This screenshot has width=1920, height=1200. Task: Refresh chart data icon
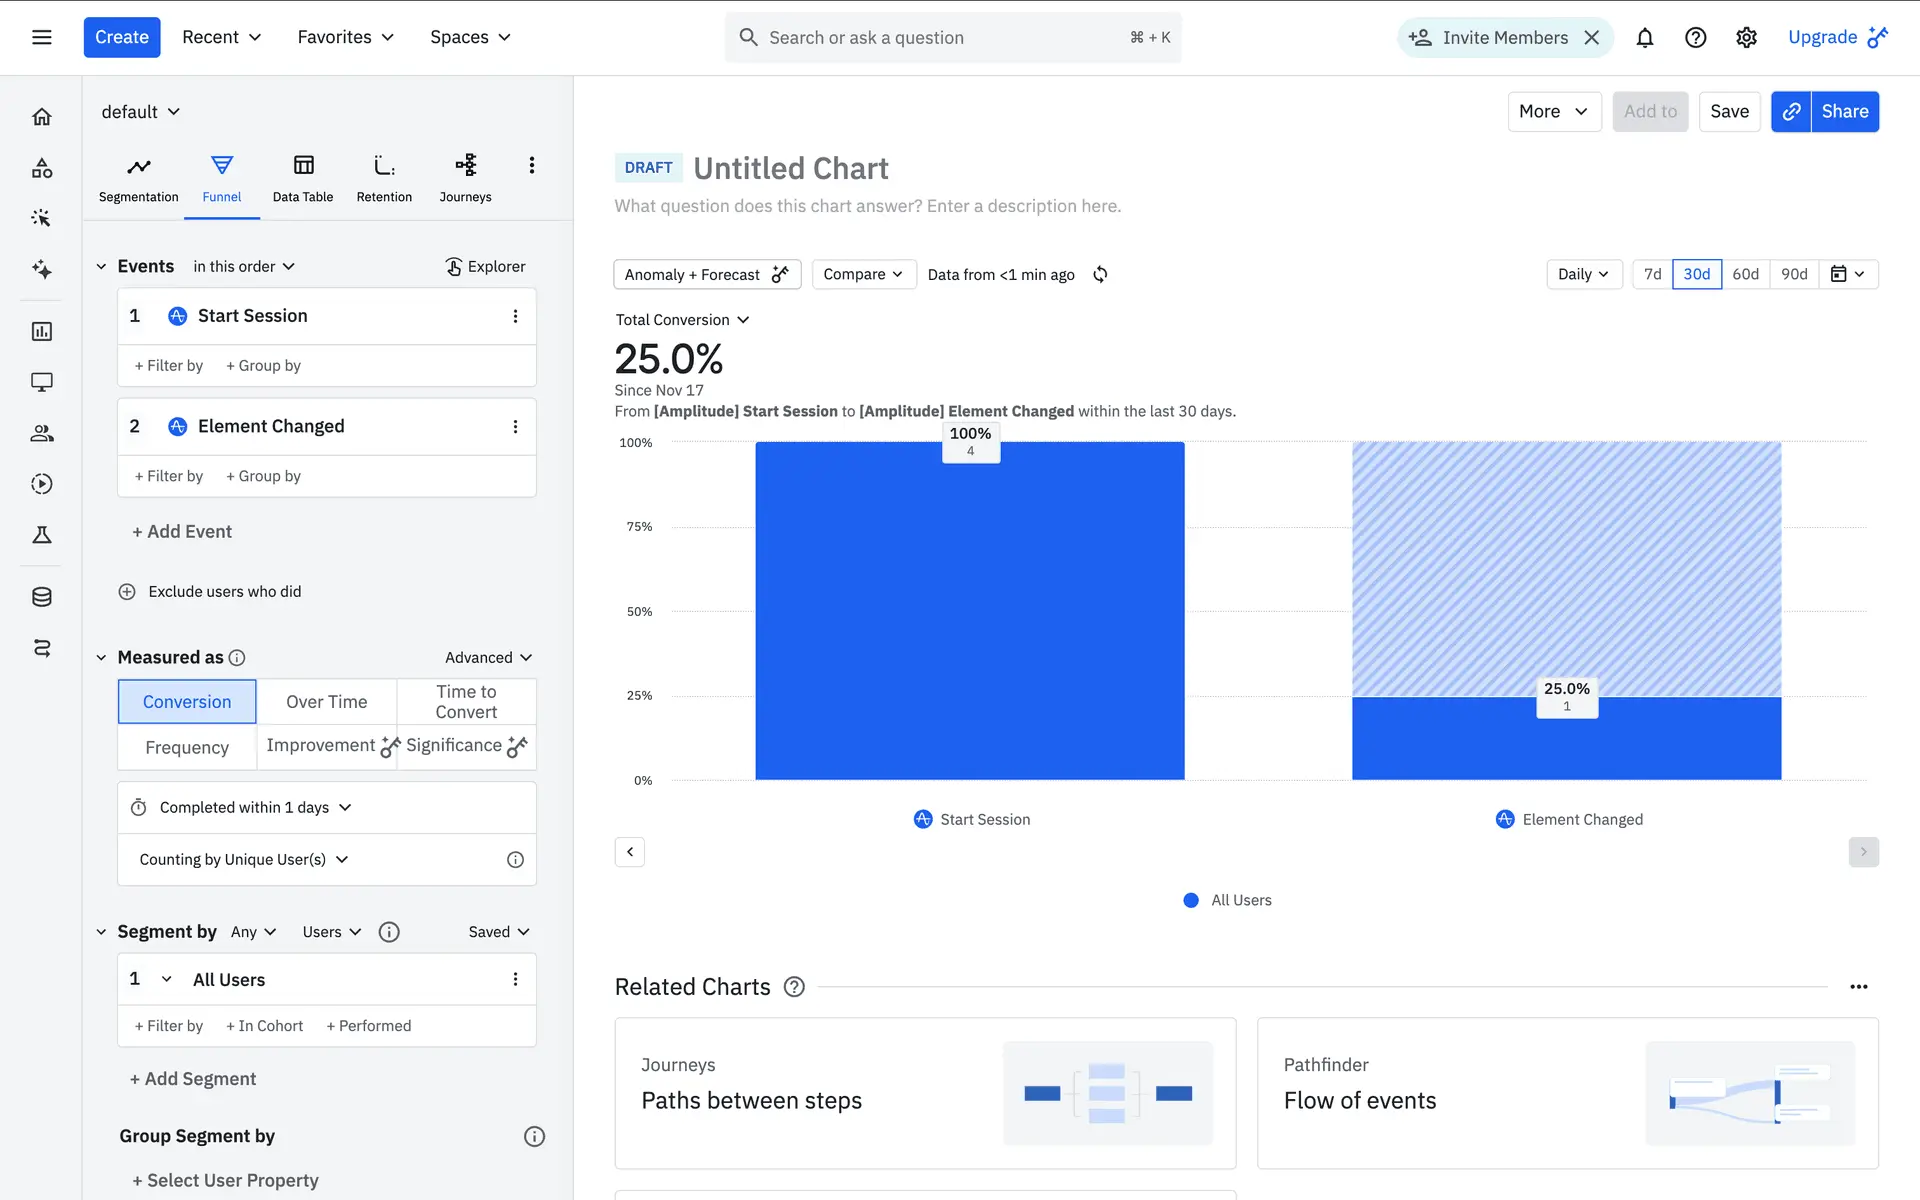pos(1100,274)
